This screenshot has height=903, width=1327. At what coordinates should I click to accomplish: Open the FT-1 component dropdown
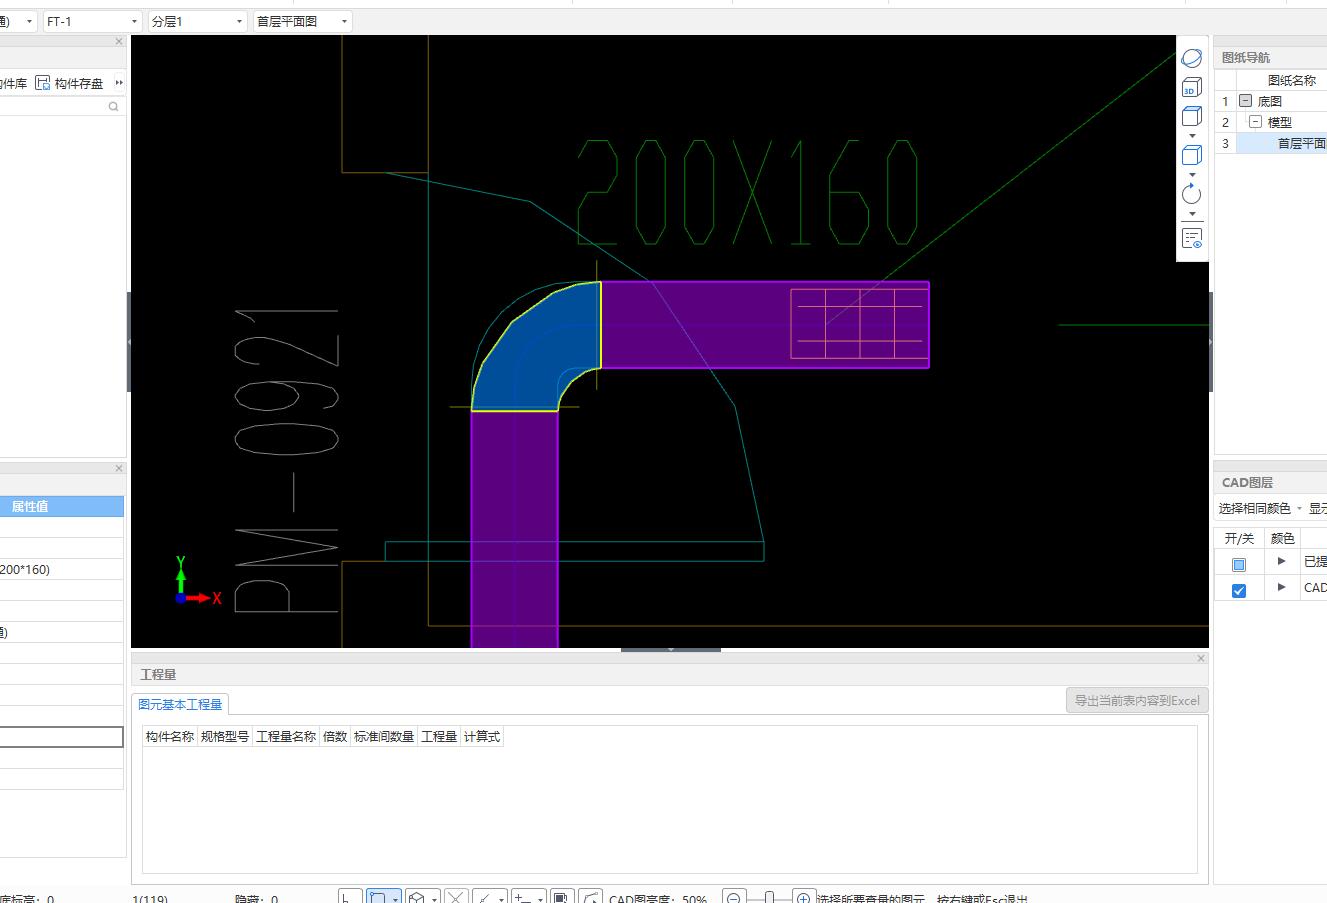[92, 21]
